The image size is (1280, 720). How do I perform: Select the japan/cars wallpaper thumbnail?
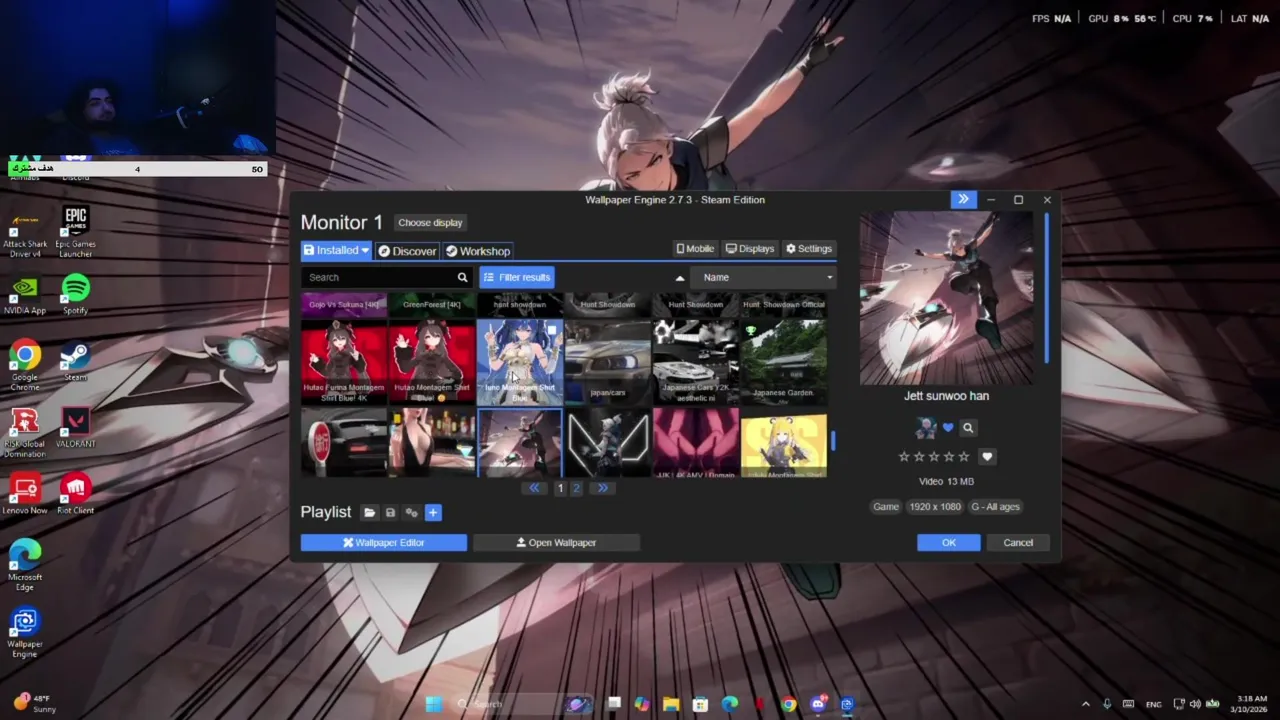608,361
